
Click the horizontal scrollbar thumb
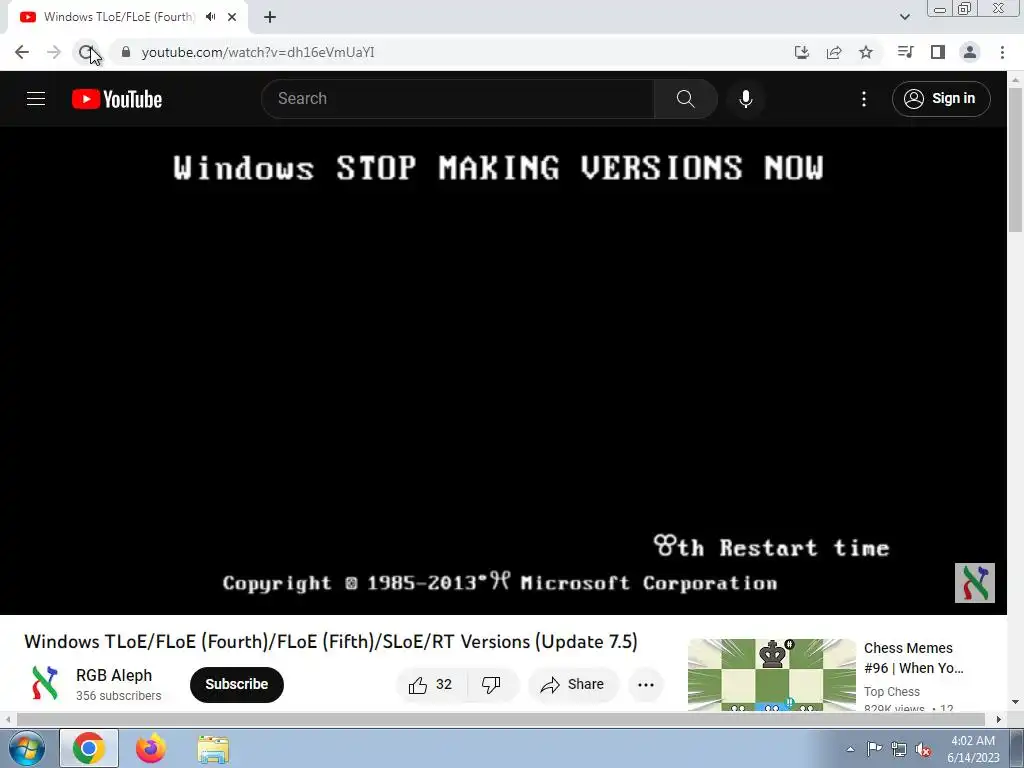click(500, 719)
